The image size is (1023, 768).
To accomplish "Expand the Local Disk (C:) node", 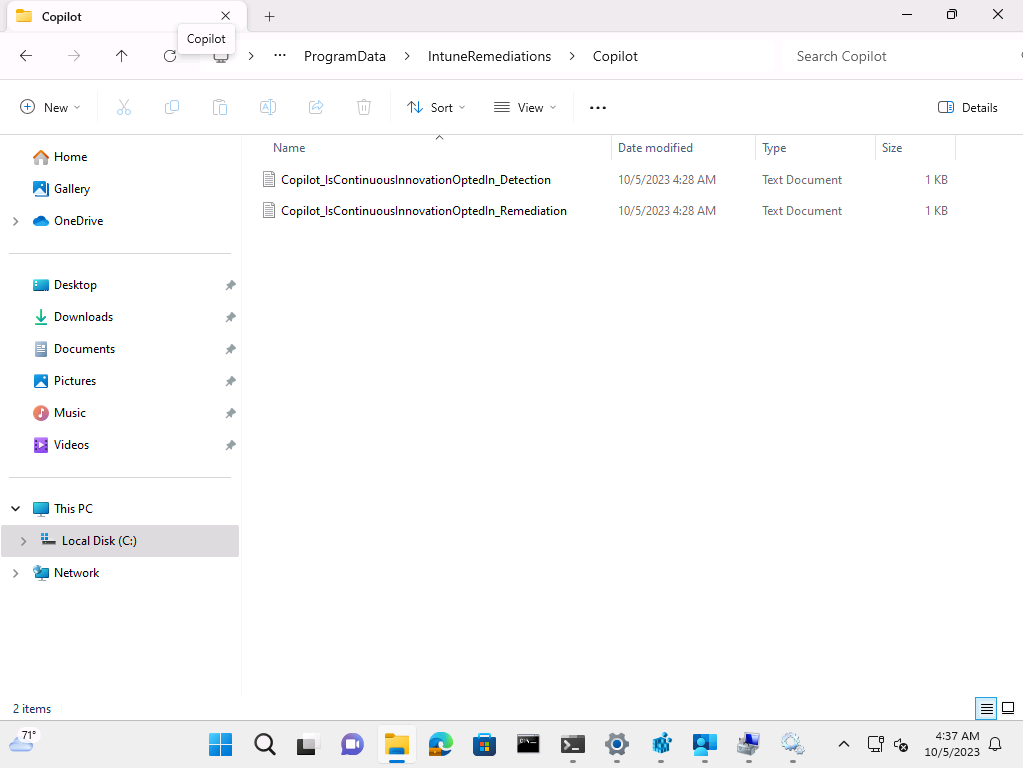I will pyautogui.click(x=23, y=541).
